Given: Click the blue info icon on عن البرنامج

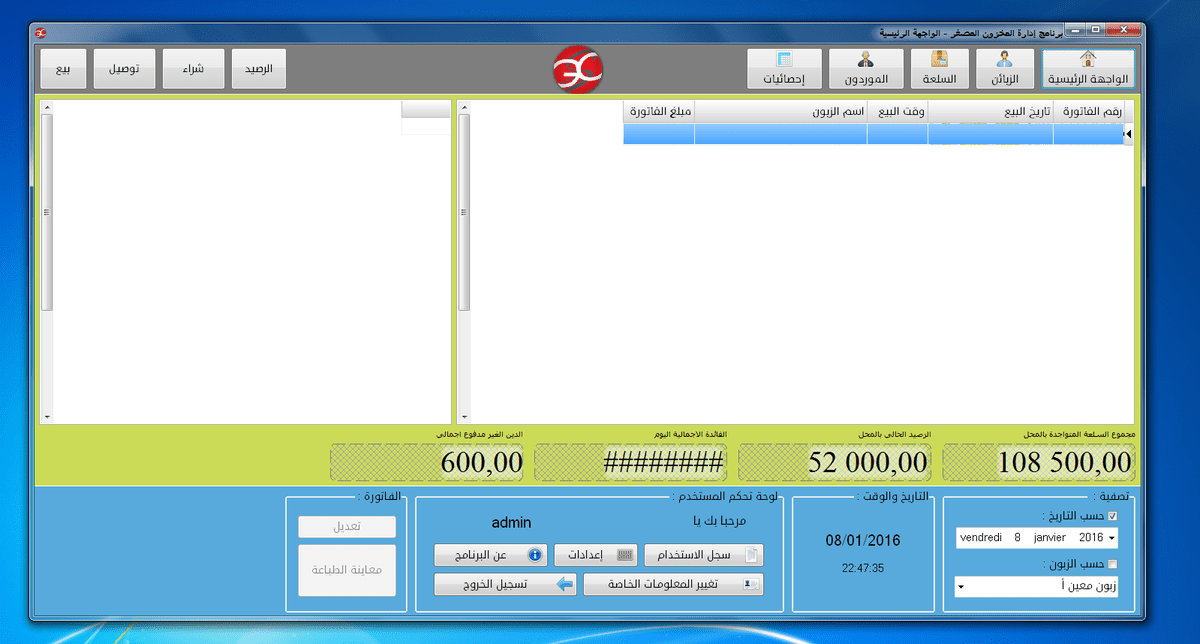Looking at the screenshot, I should click(535, 555).
